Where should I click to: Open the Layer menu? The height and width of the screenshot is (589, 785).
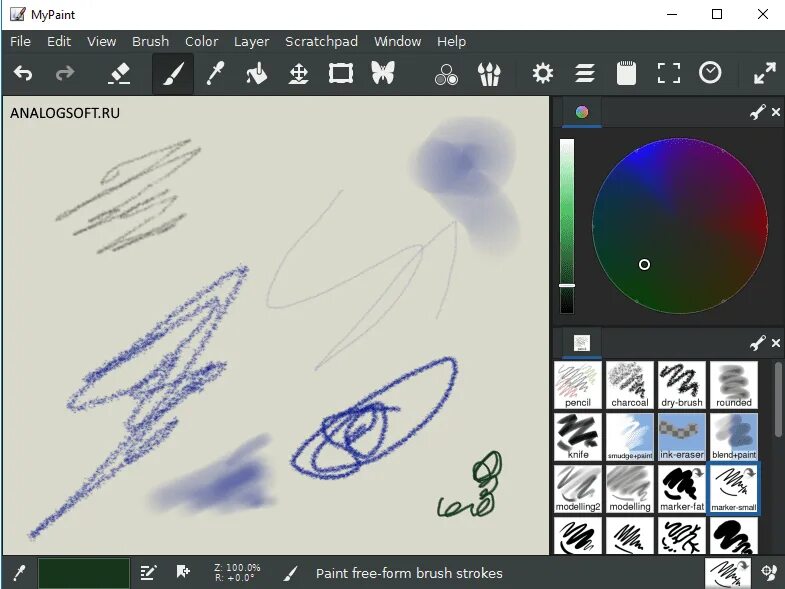click(251, 42)
